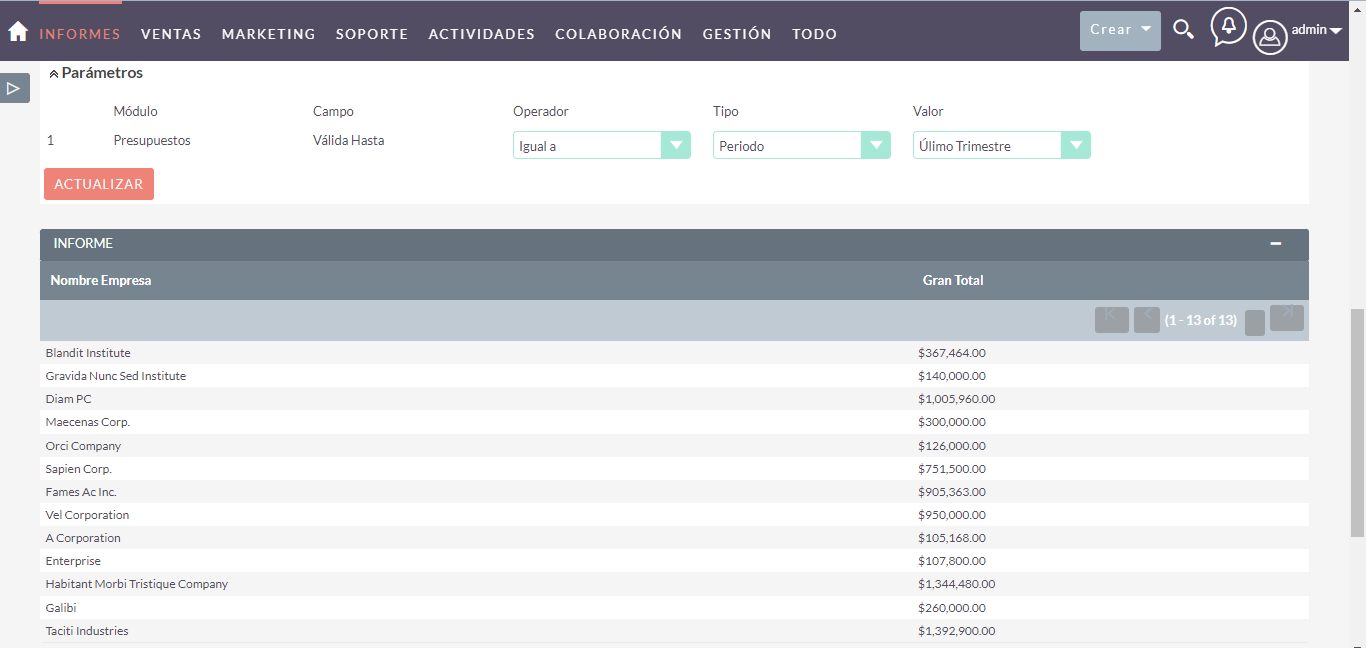The height and width of the screenshot is (648, 1366).
Task: Collapse the Parámetros section
Action: pos(54,74)
